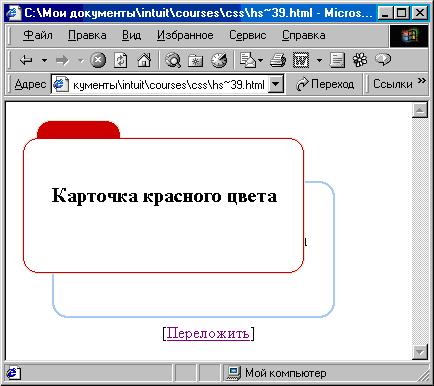
Task: Open the Избранное menu
Action: tap(185, 35)
